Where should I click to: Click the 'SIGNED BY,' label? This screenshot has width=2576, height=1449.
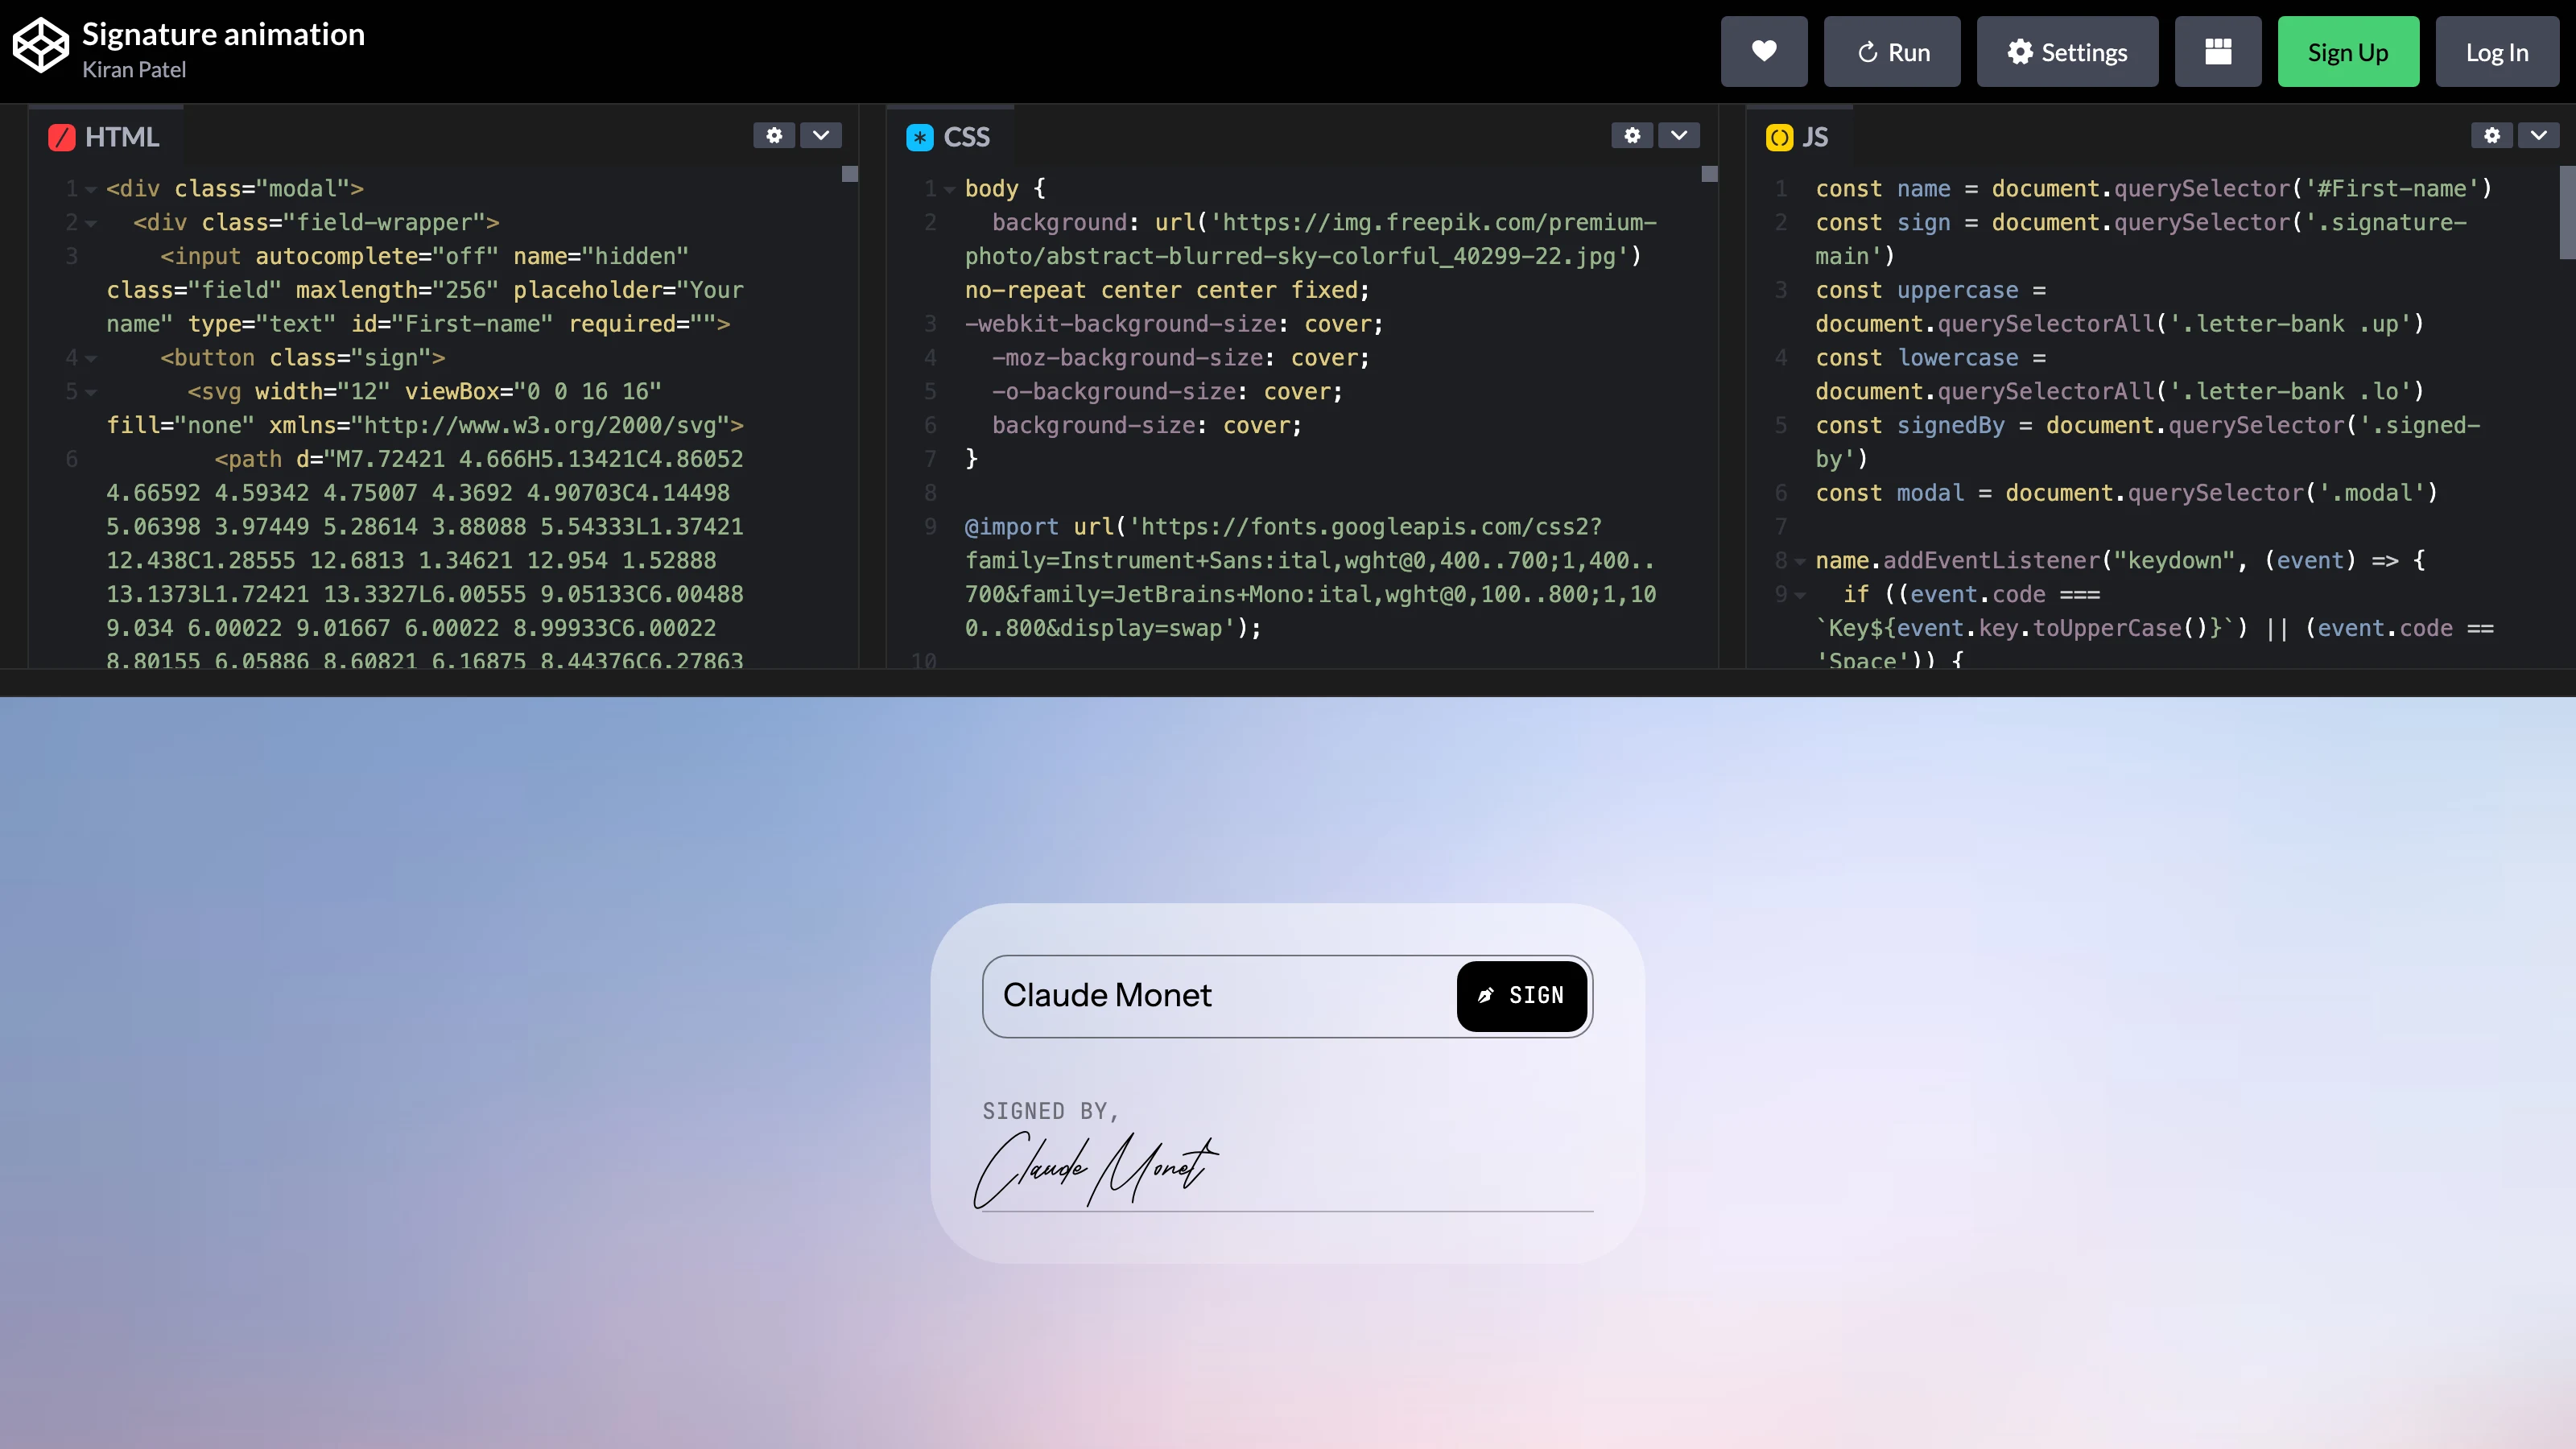1050,1111
